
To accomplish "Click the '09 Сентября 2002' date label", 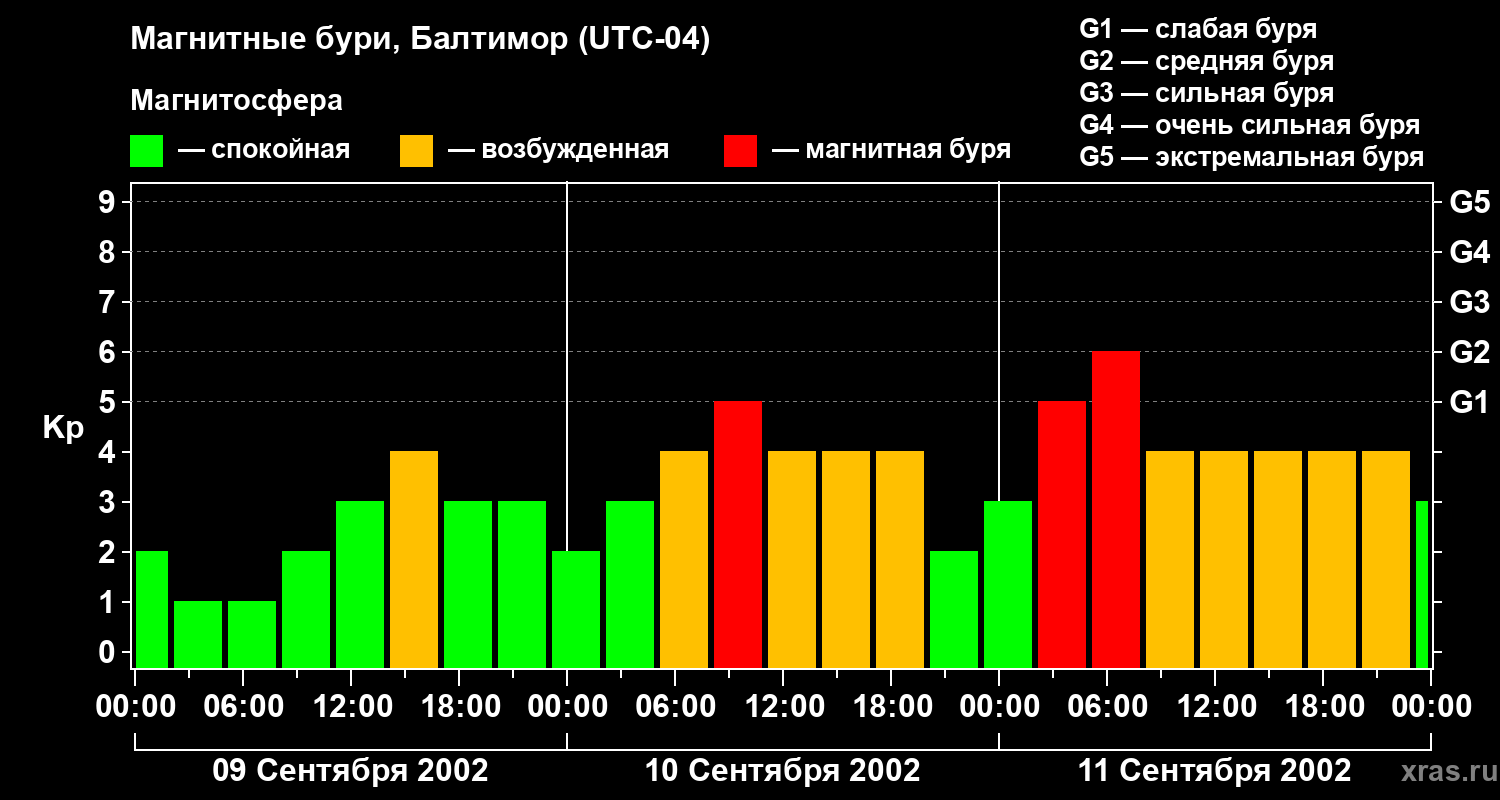I will click(x=351, y=771).
